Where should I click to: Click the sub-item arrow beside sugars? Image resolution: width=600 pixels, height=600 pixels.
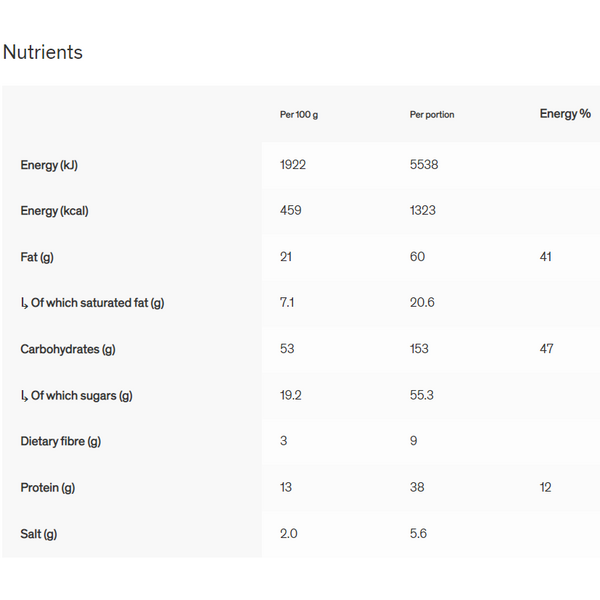24,396
